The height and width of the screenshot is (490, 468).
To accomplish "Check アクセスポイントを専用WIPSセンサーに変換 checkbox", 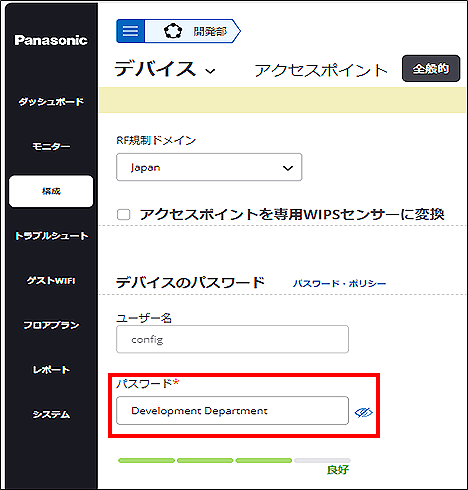I will [x=124, y=214].
